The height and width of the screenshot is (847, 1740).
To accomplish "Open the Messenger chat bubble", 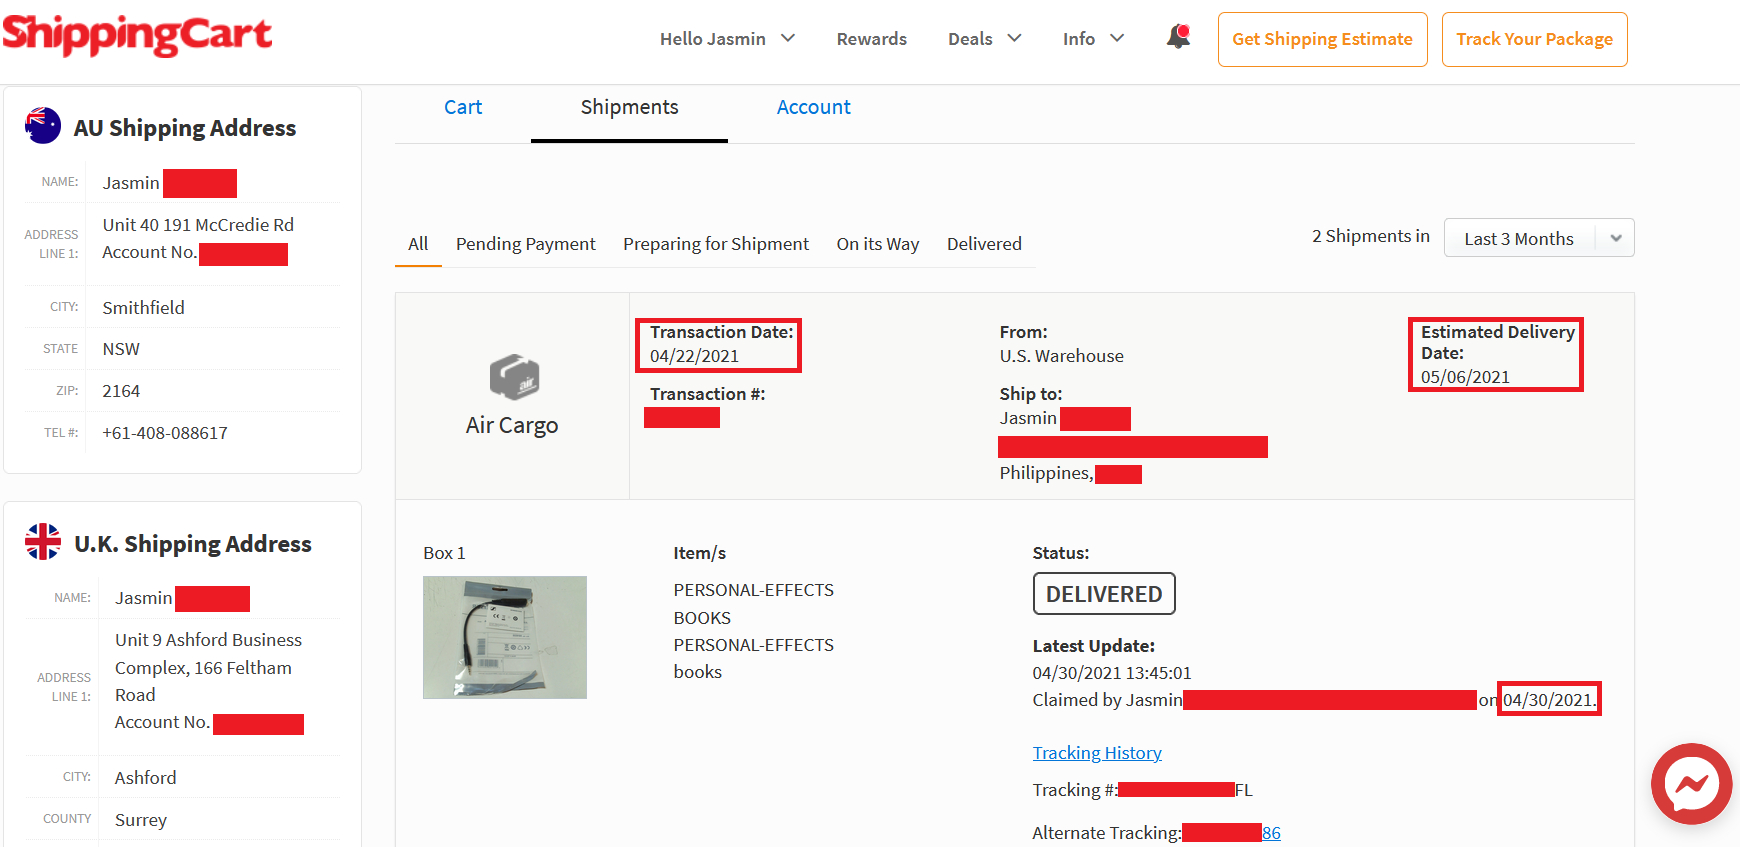I will click(1692, 784).
